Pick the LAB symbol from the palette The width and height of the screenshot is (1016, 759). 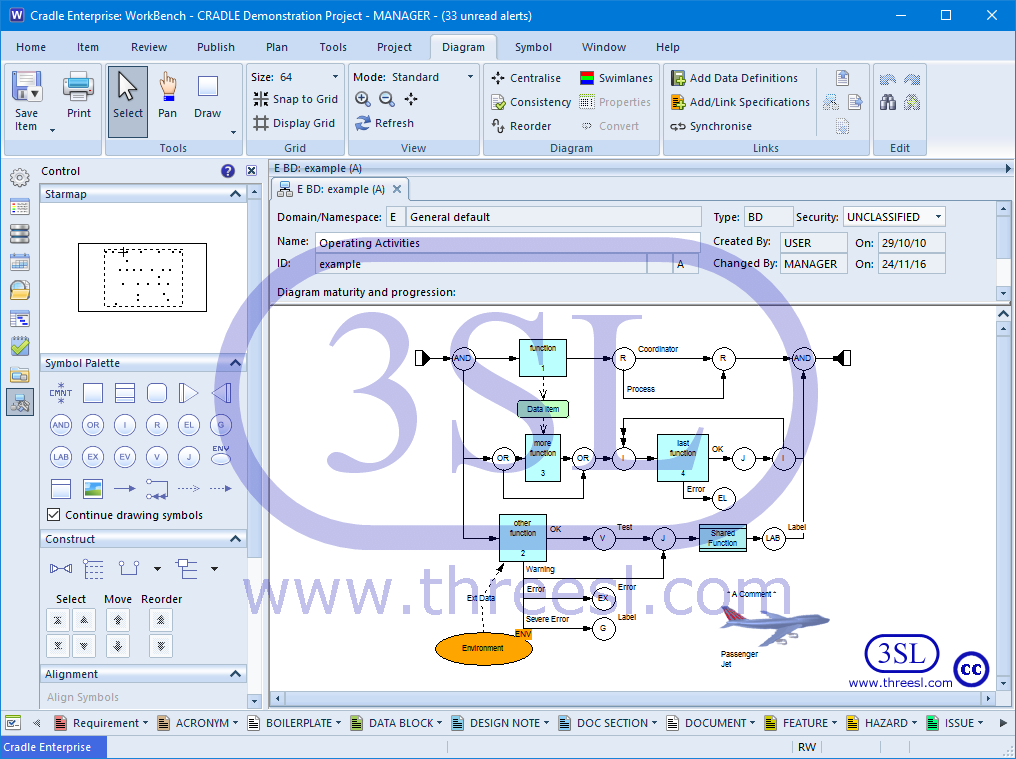(x=61, y=457)
